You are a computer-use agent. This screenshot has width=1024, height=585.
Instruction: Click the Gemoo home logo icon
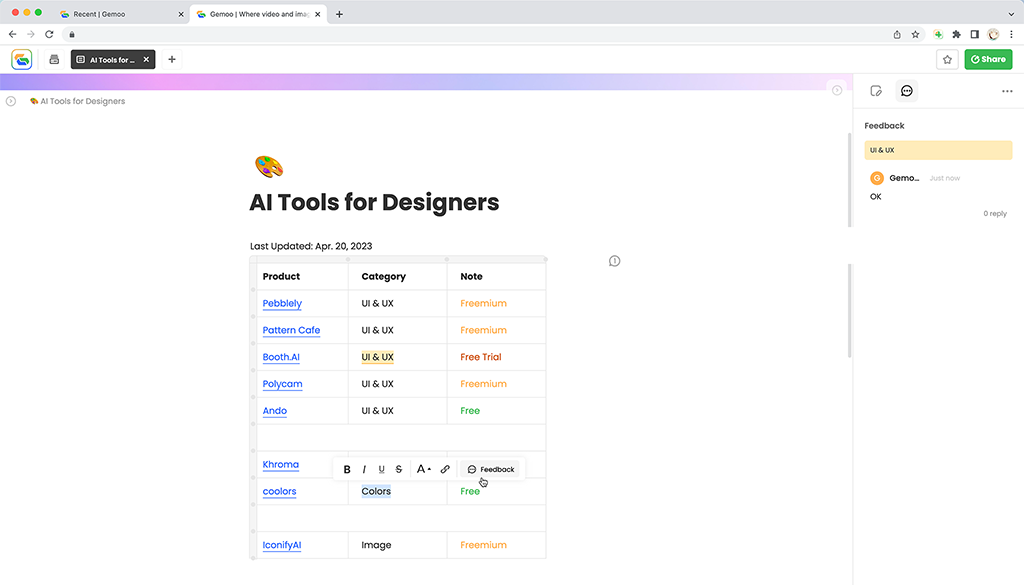22,59
